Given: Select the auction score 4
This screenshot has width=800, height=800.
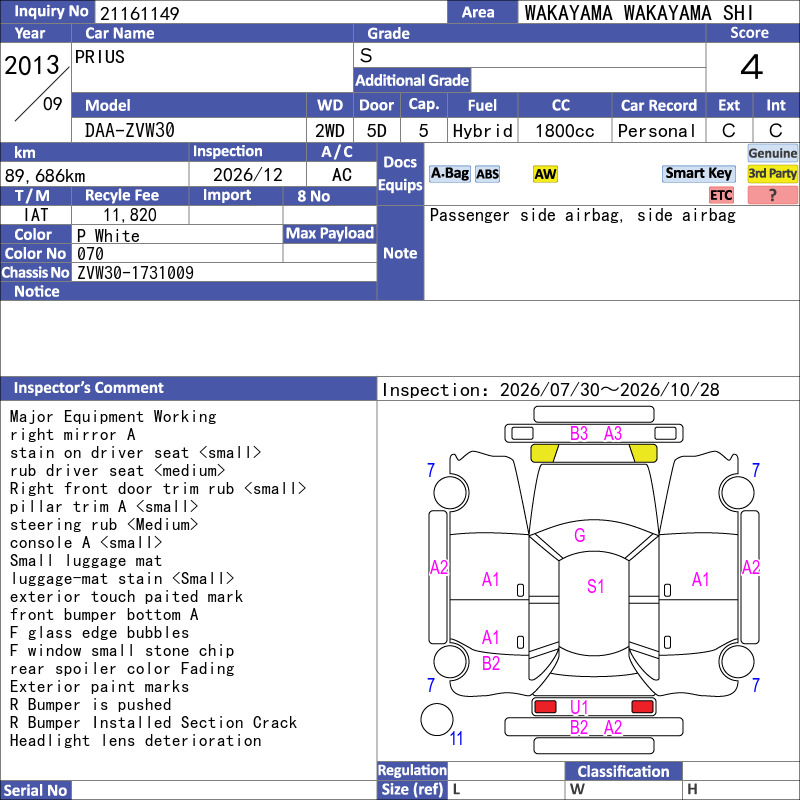Looking at the screenshot, I should 752,67.
